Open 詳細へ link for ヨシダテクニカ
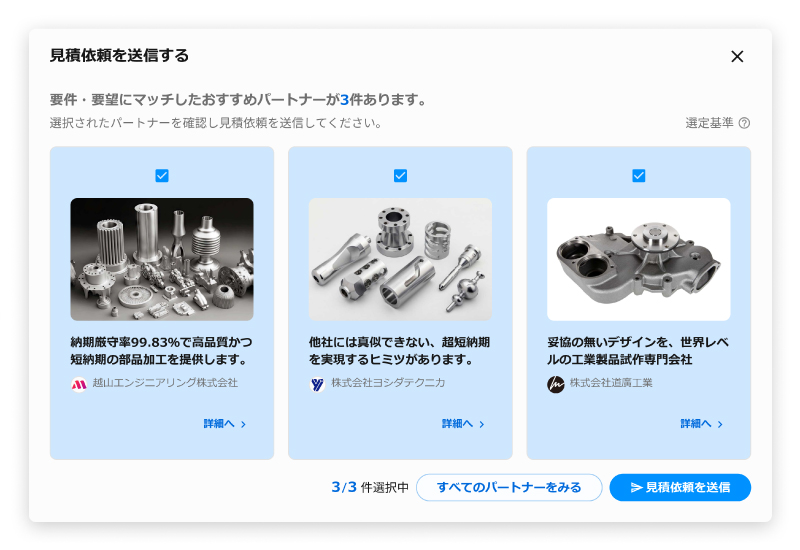The image size is (800, 550). (463, 423)
